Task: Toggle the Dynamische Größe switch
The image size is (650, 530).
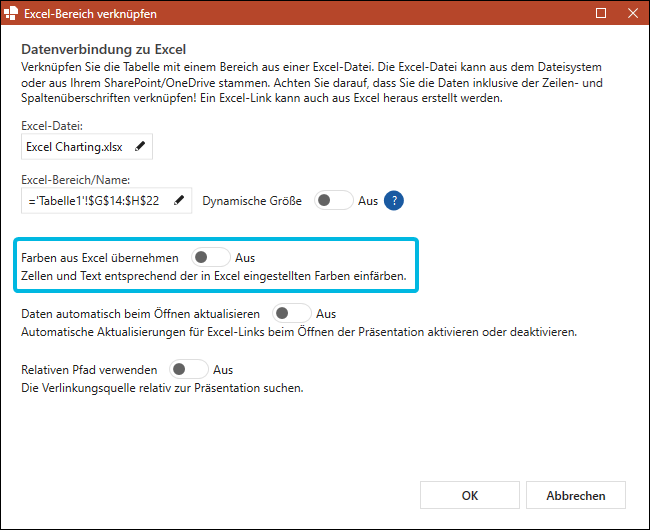Action: click(x=333, y=201)
